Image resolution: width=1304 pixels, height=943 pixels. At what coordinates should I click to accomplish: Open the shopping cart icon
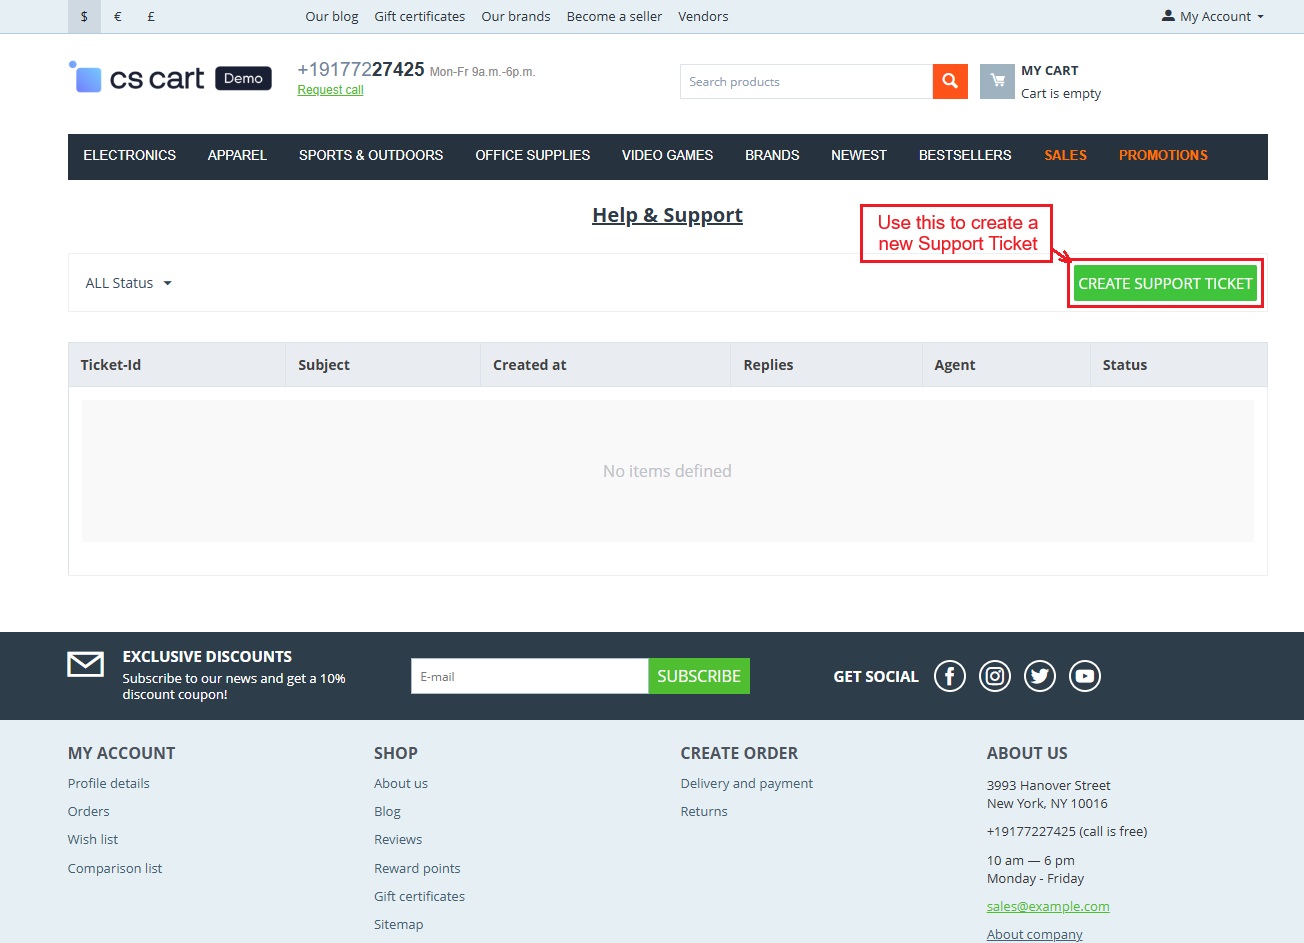click(997, 82)
